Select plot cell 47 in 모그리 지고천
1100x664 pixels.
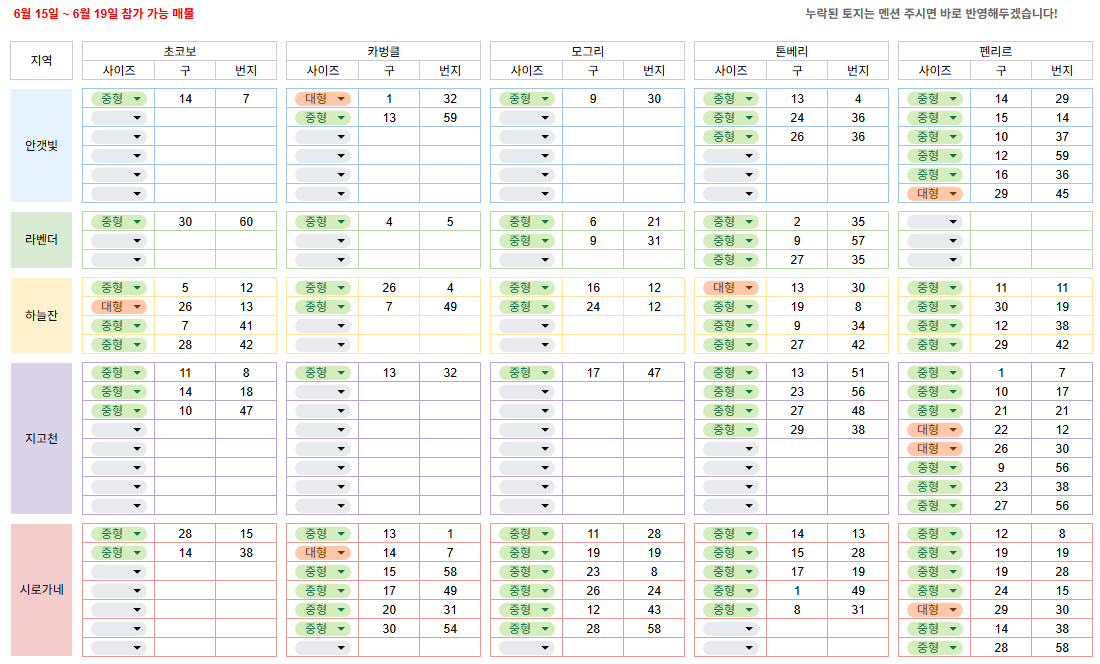point(654,373)
